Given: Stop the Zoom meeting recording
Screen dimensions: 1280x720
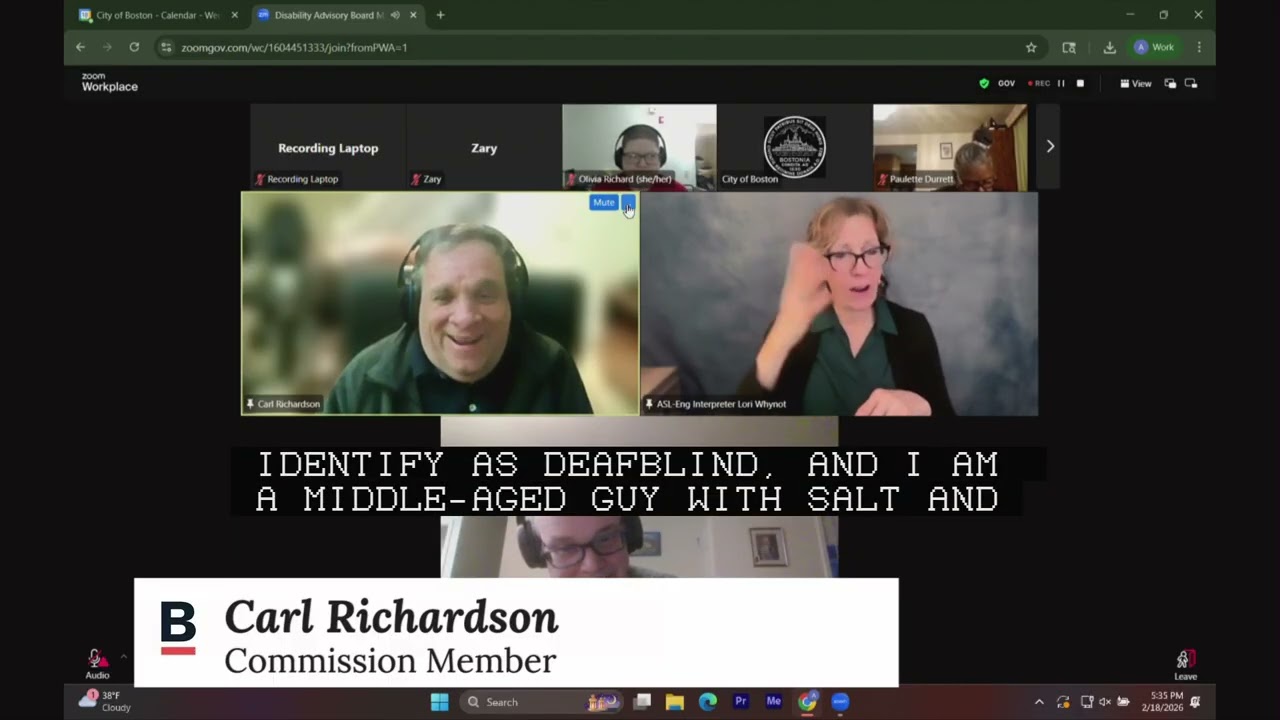Looking at the screenshot, I should click(1080, 84).
